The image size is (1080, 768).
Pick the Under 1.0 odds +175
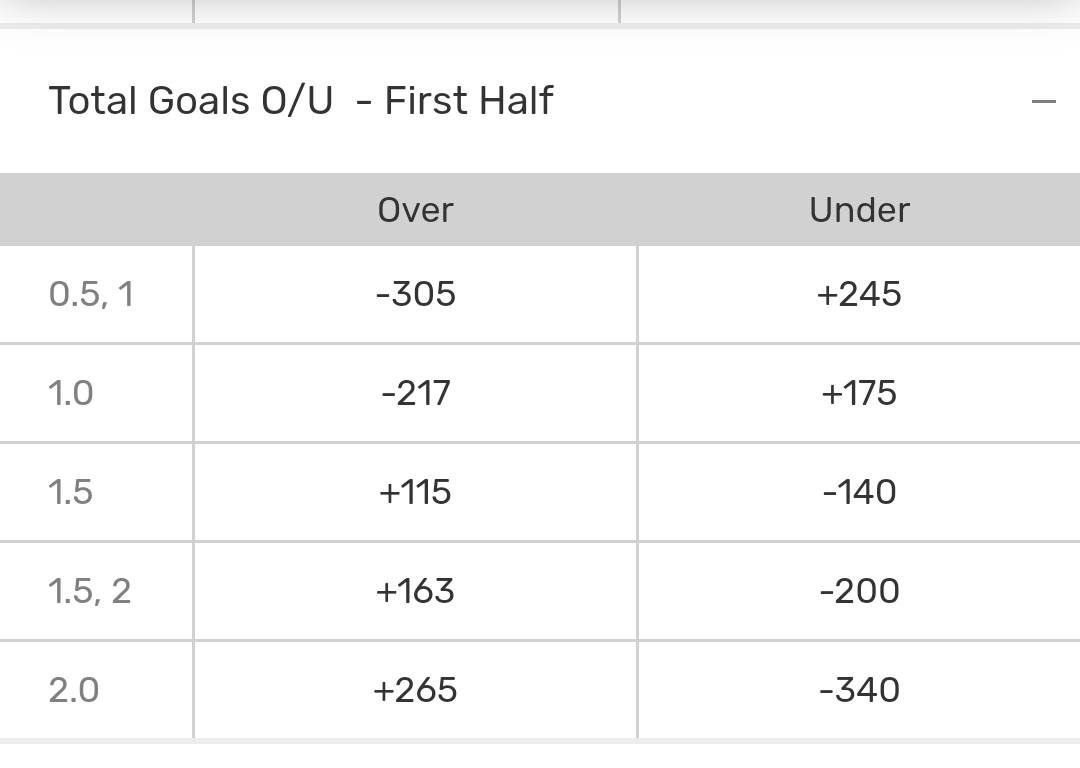pos(859,393)
